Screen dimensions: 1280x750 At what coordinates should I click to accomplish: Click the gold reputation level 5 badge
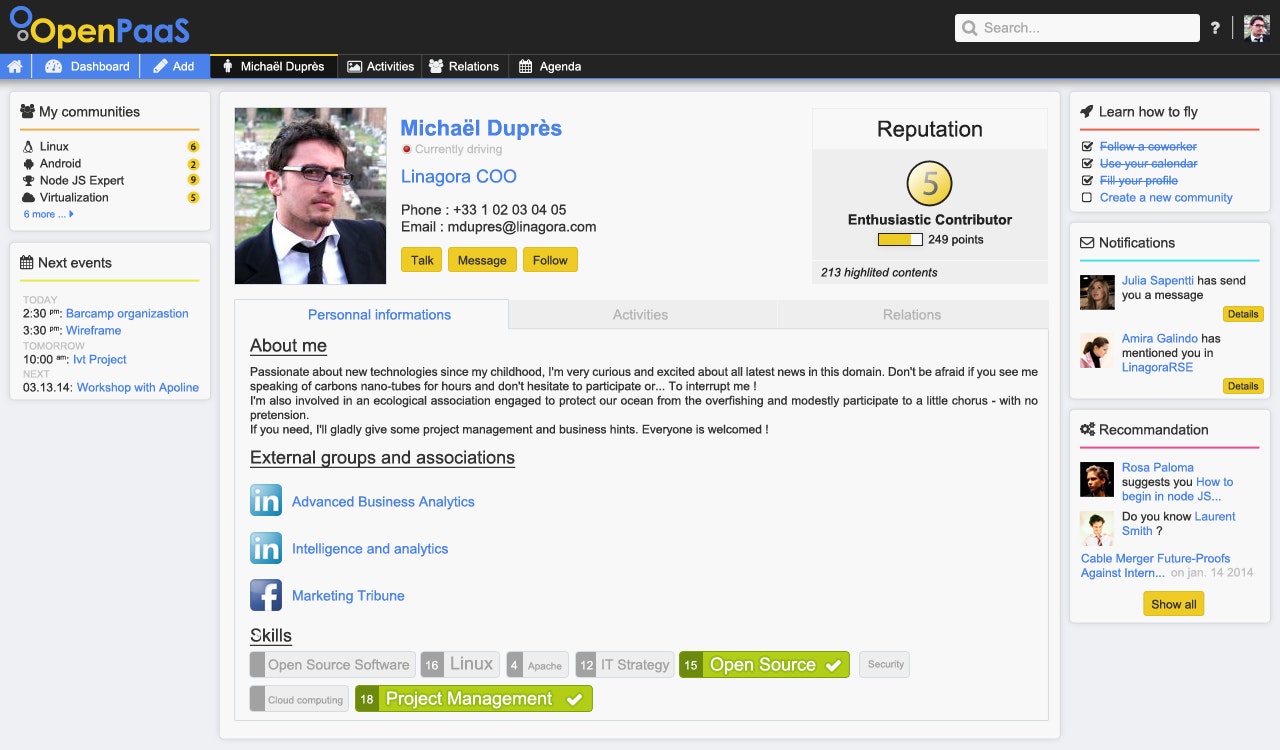click(929, 184)
